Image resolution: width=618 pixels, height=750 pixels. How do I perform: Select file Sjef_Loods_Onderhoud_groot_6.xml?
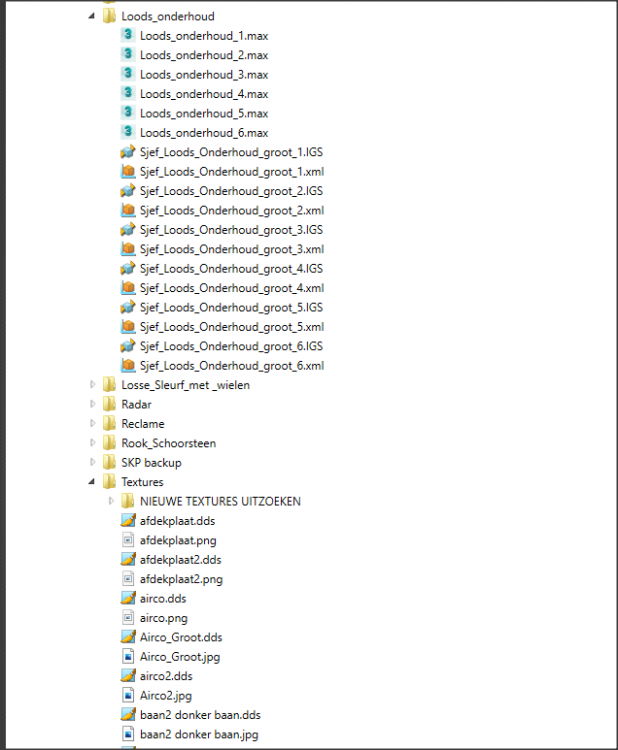(x=231, y=366)
